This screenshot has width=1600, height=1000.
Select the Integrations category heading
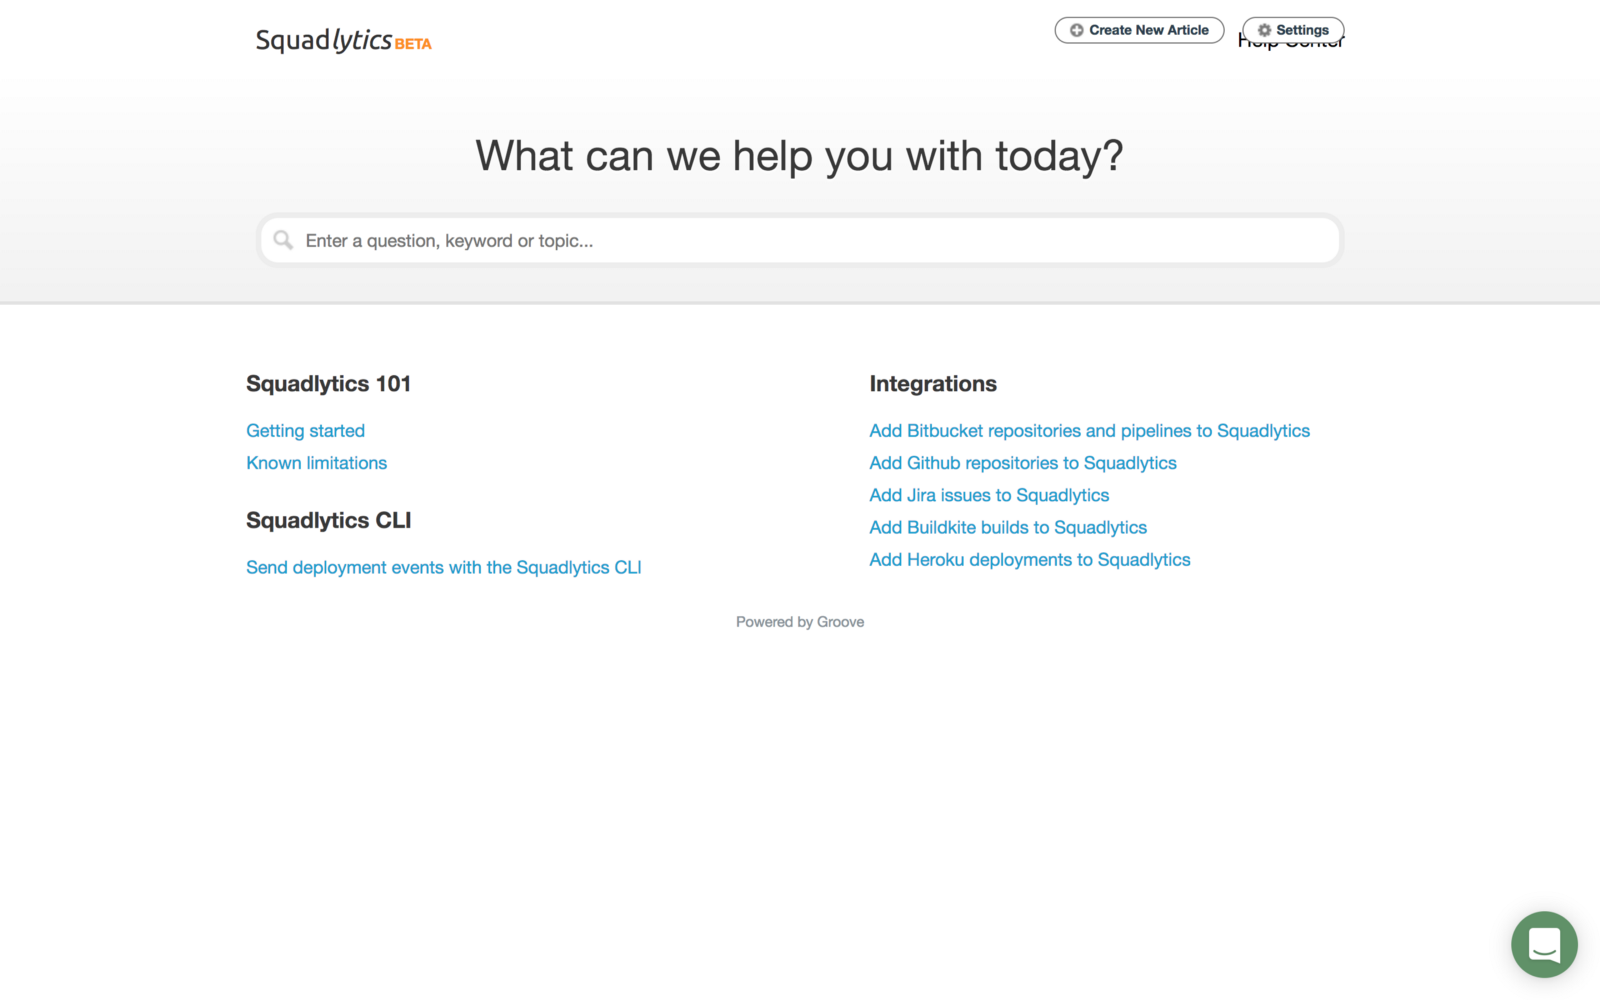933,384
